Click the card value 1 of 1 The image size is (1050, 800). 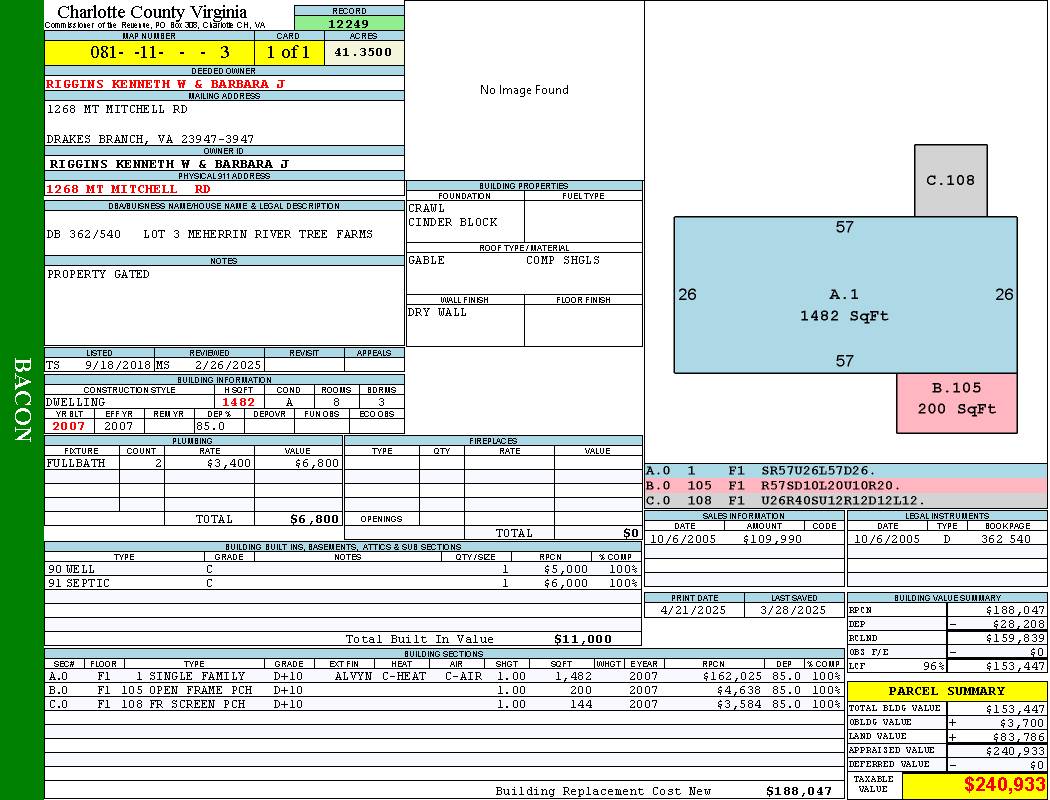(x=289, y=52)
